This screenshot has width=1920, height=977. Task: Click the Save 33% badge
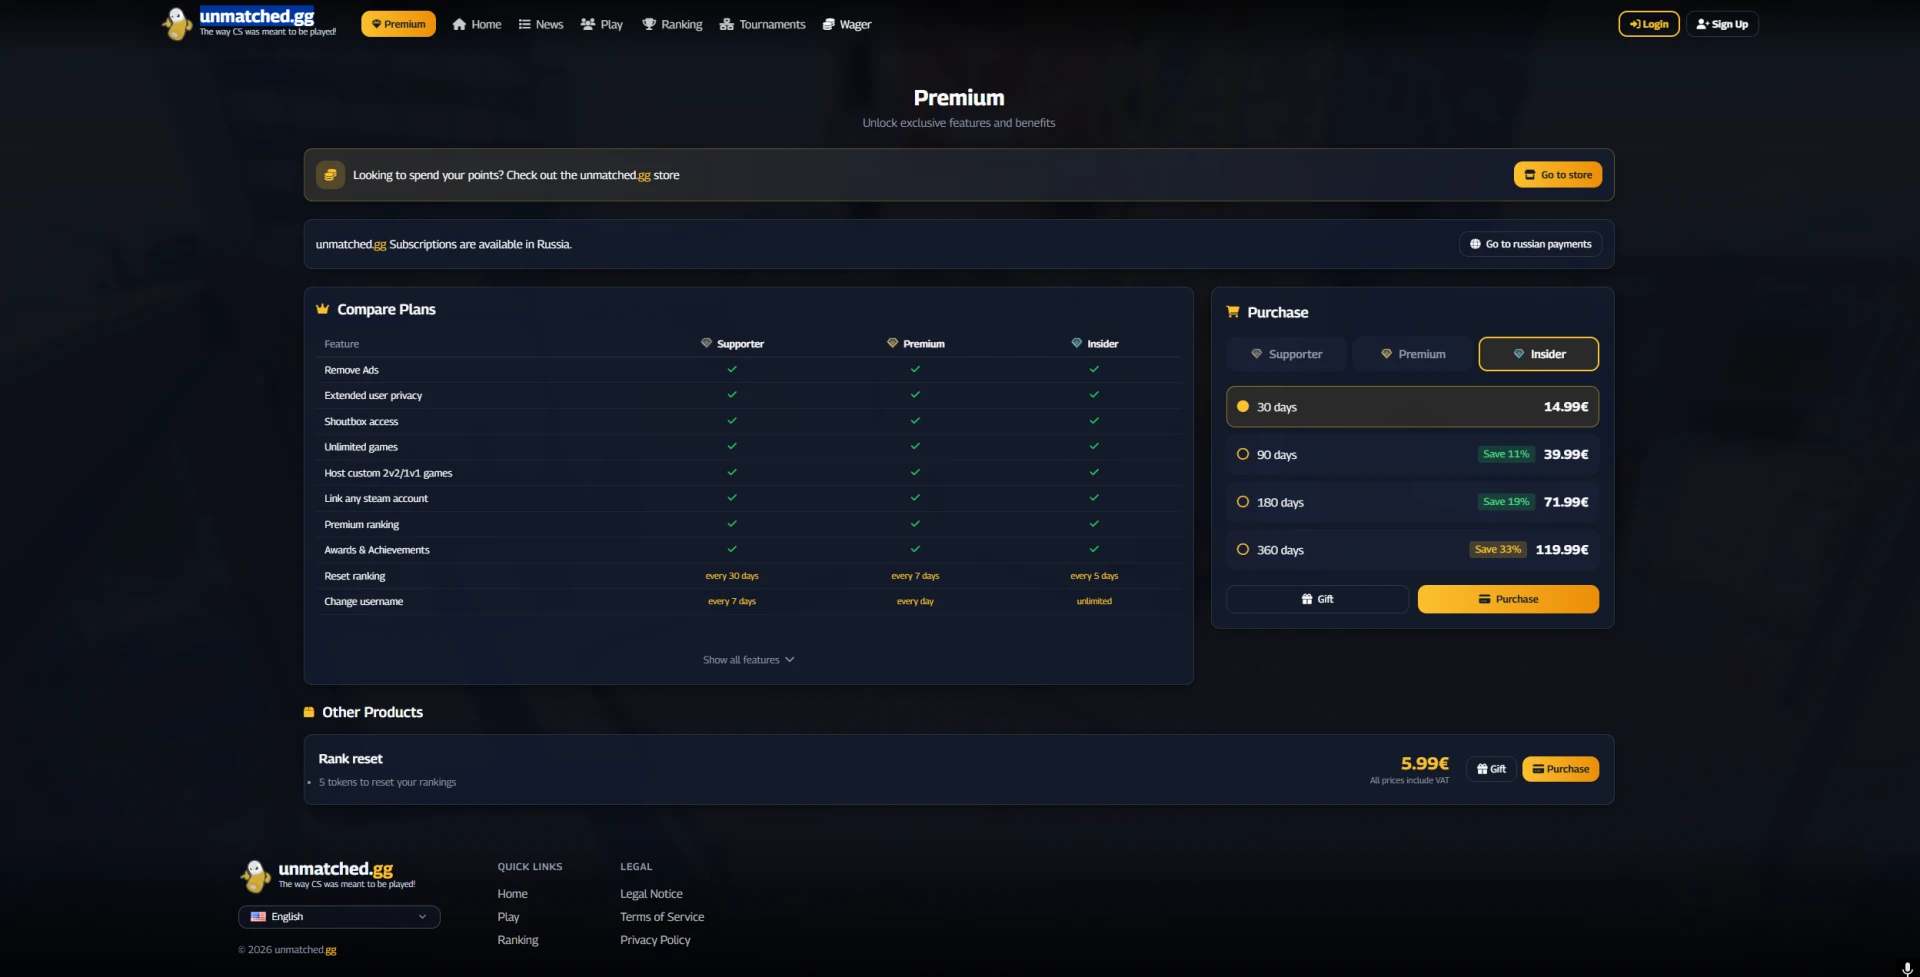coord(1498,549)
